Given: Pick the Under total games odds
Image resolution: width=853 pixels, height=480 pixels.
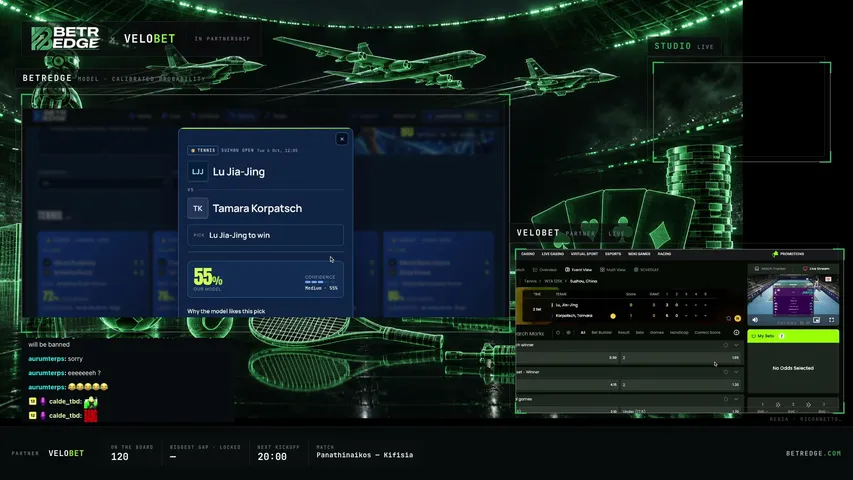Looking at the screenshot, I should pyautogui.click(x=681, y=411).
